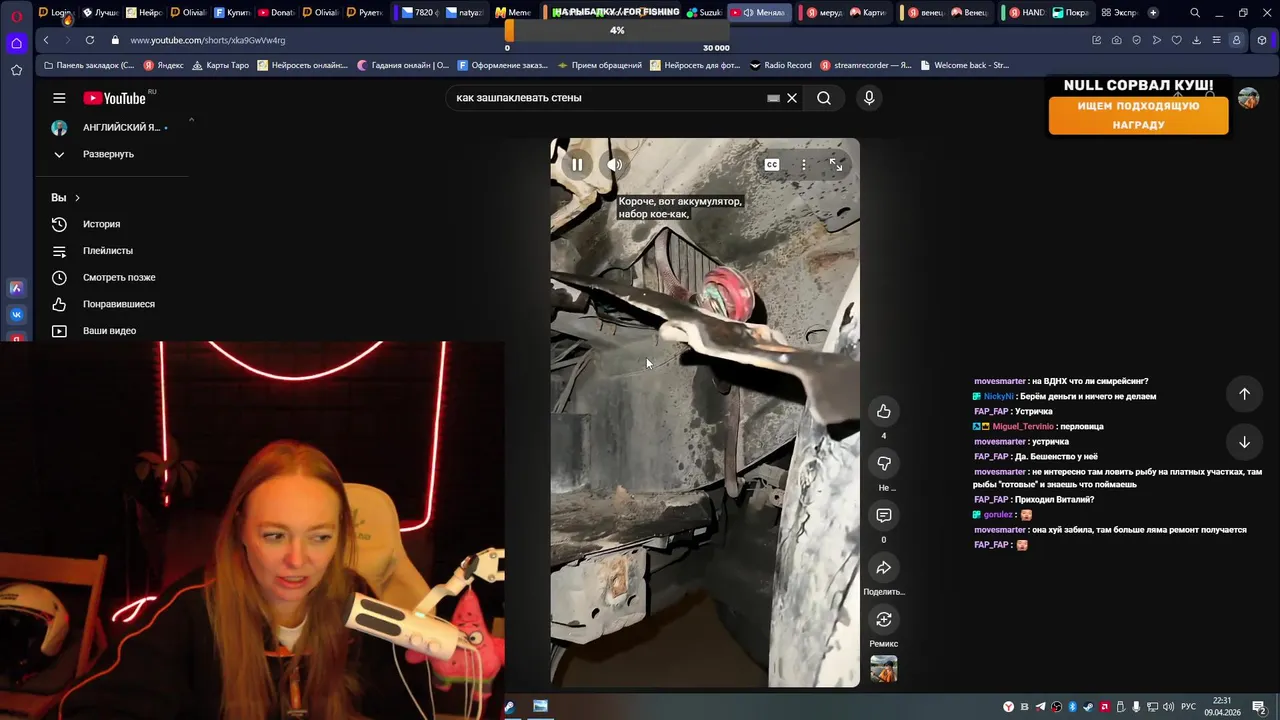Focus the YouTube search input field

pyautogui.click(x=605, y=98)
